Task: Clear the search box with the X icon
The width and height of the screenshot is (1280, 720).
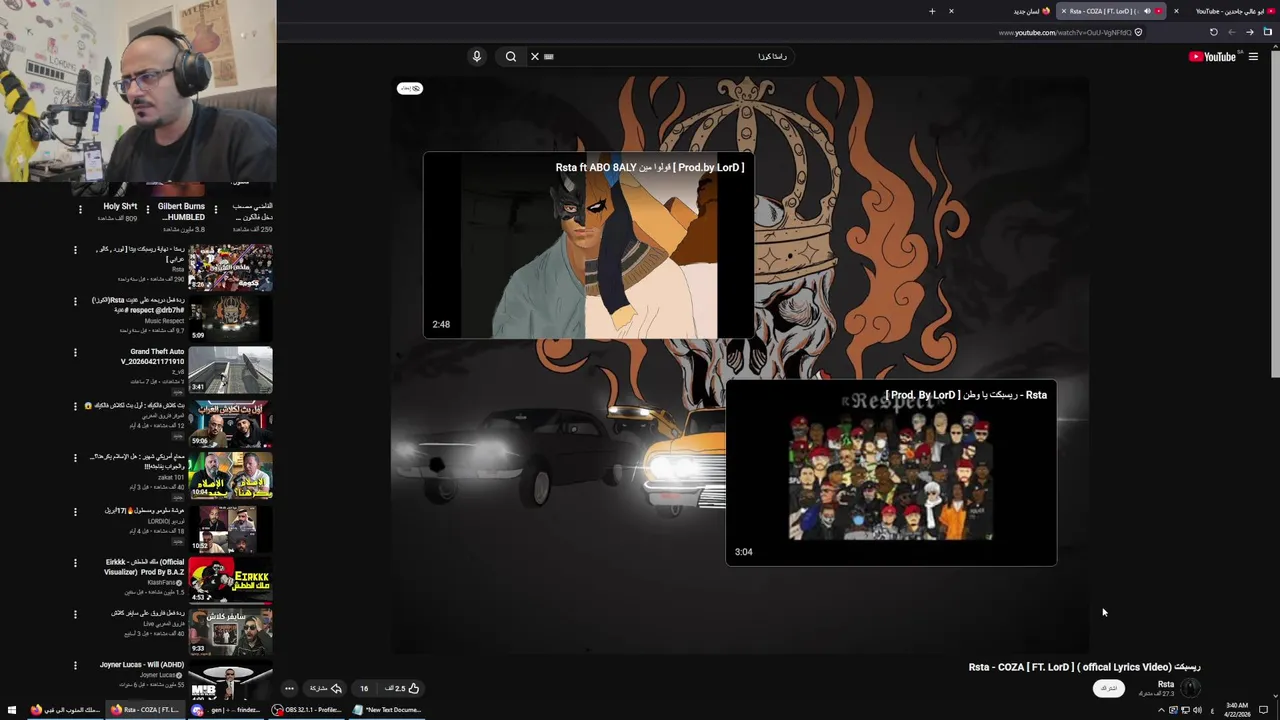Action: click(x=535, y=56)
